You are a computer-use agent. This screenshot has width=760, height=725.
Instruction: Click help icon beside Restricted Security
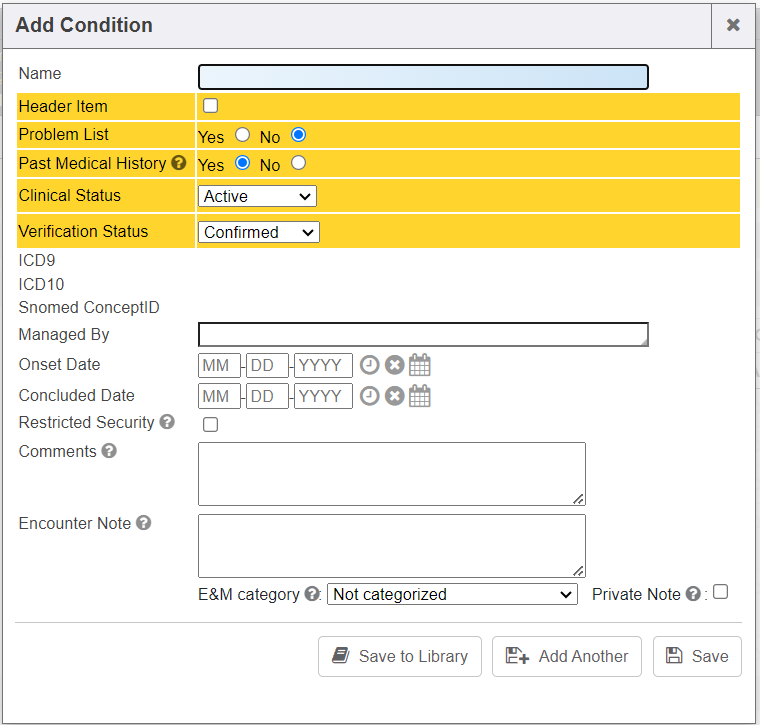(x=167, y=422)
